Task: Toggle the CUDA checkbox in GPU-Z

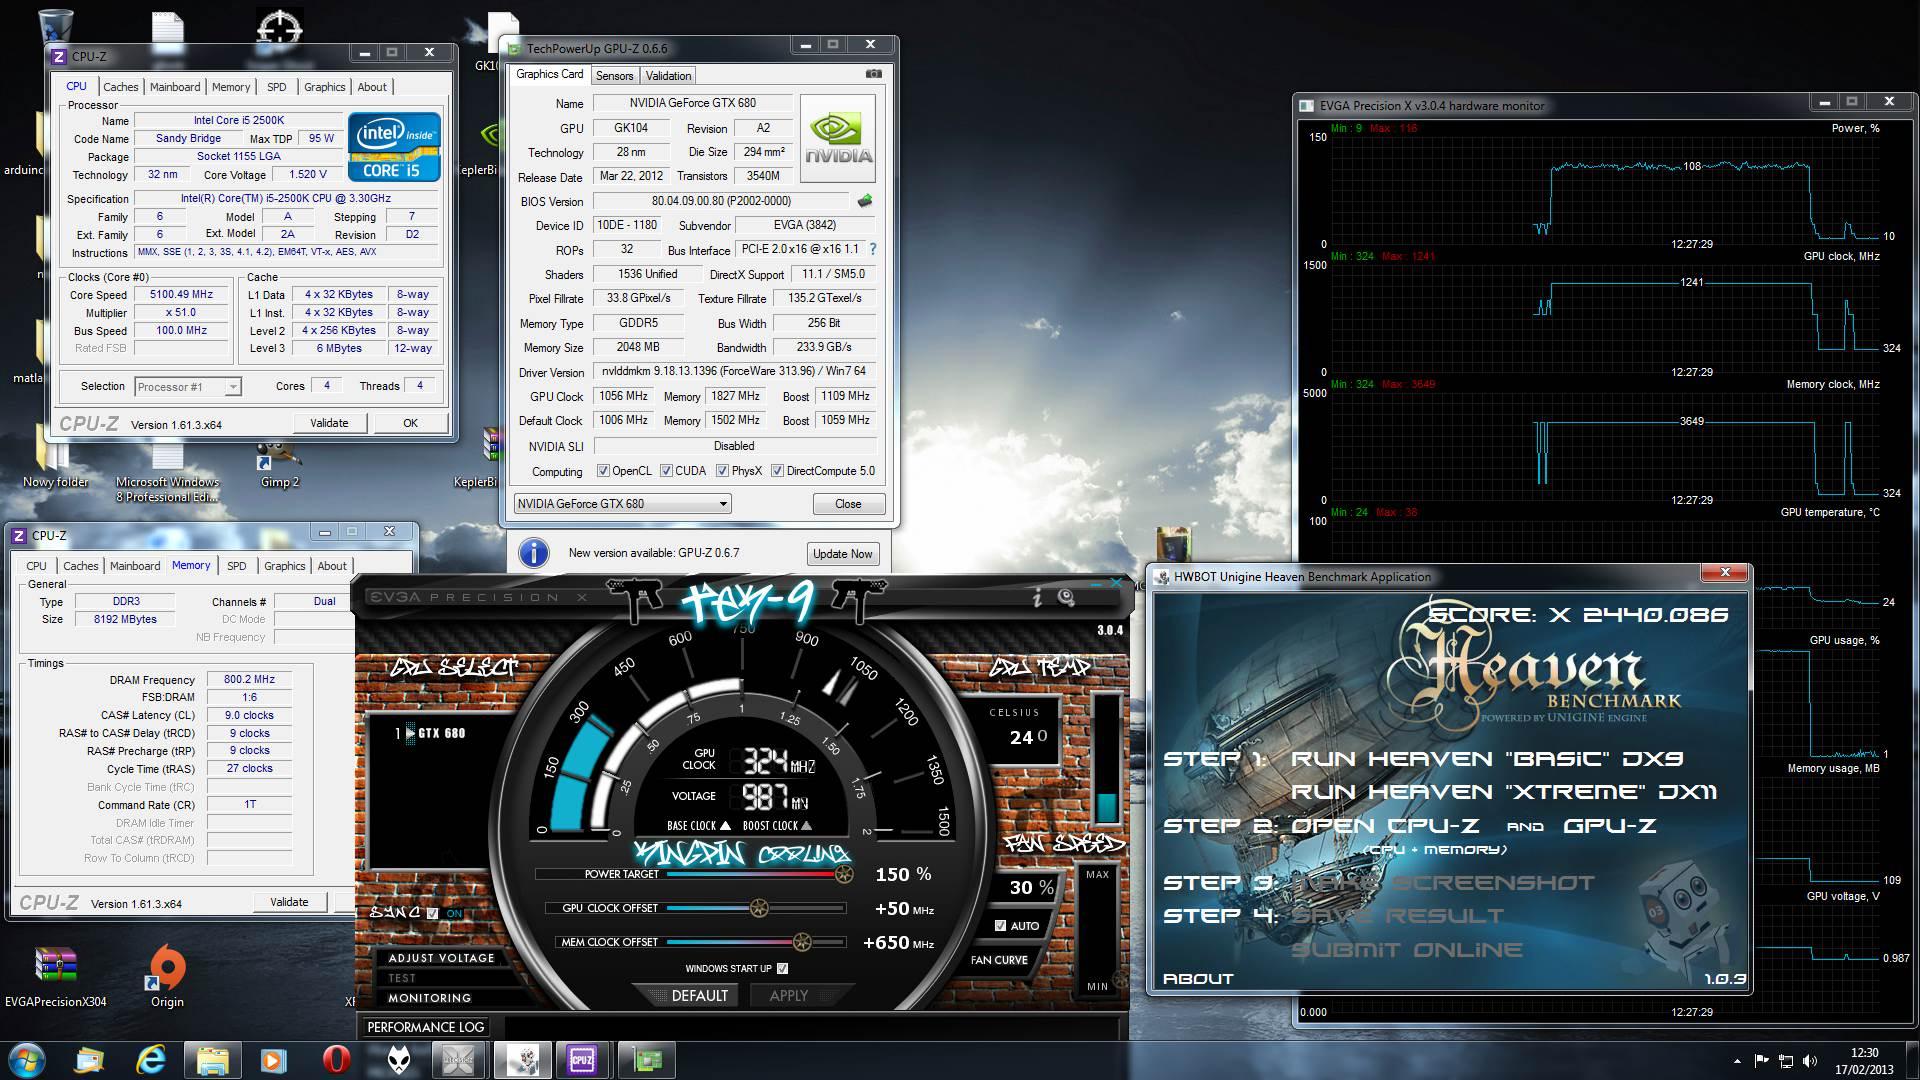Action: 666,471
